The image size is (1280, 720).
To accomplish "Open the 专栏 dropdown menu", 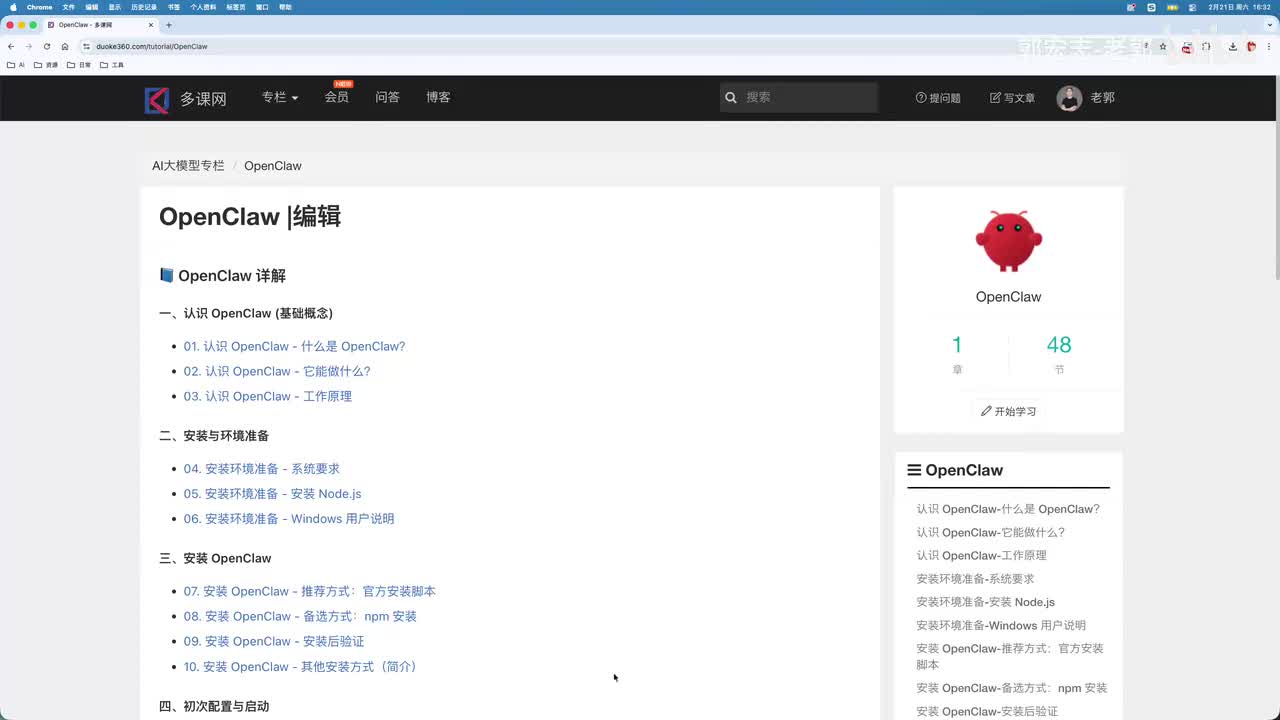I will [280, 97].
